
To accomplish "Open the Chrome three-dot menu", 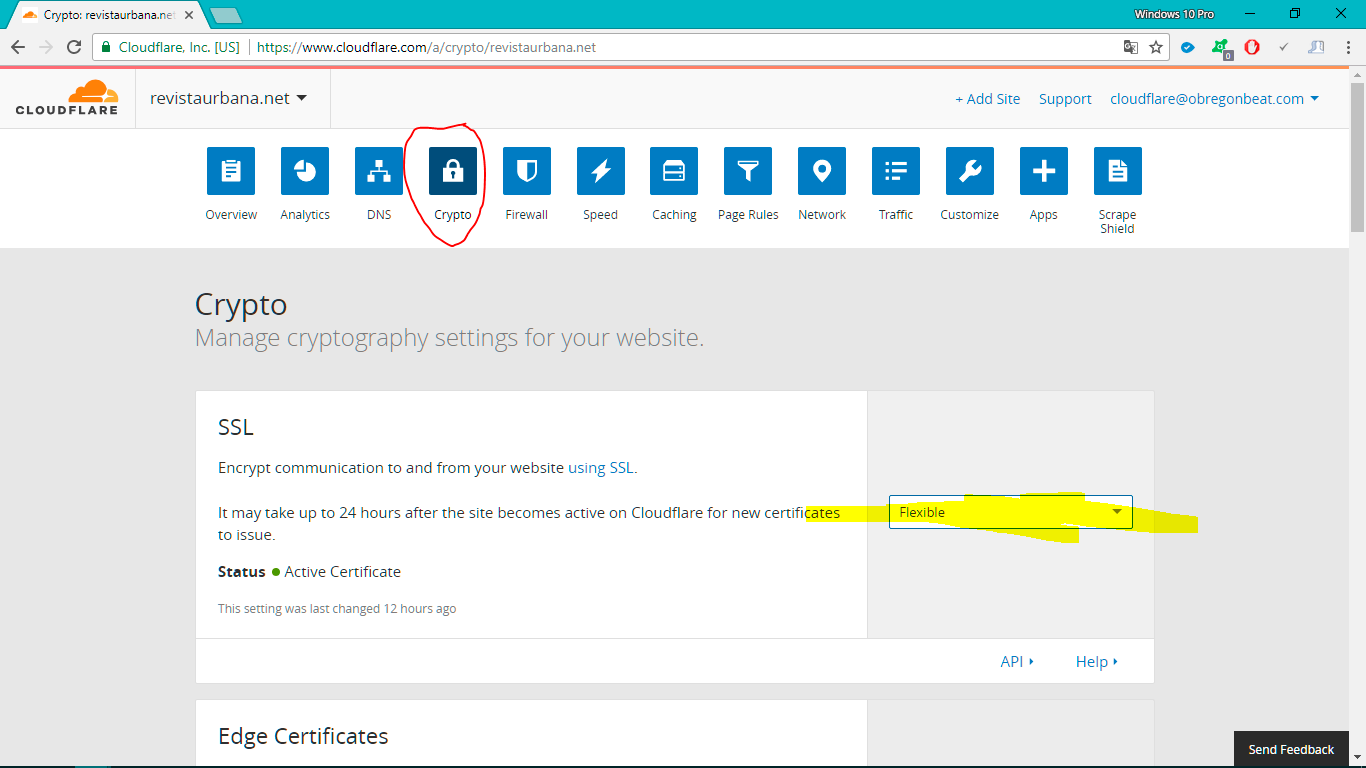I will point(1349,47).
